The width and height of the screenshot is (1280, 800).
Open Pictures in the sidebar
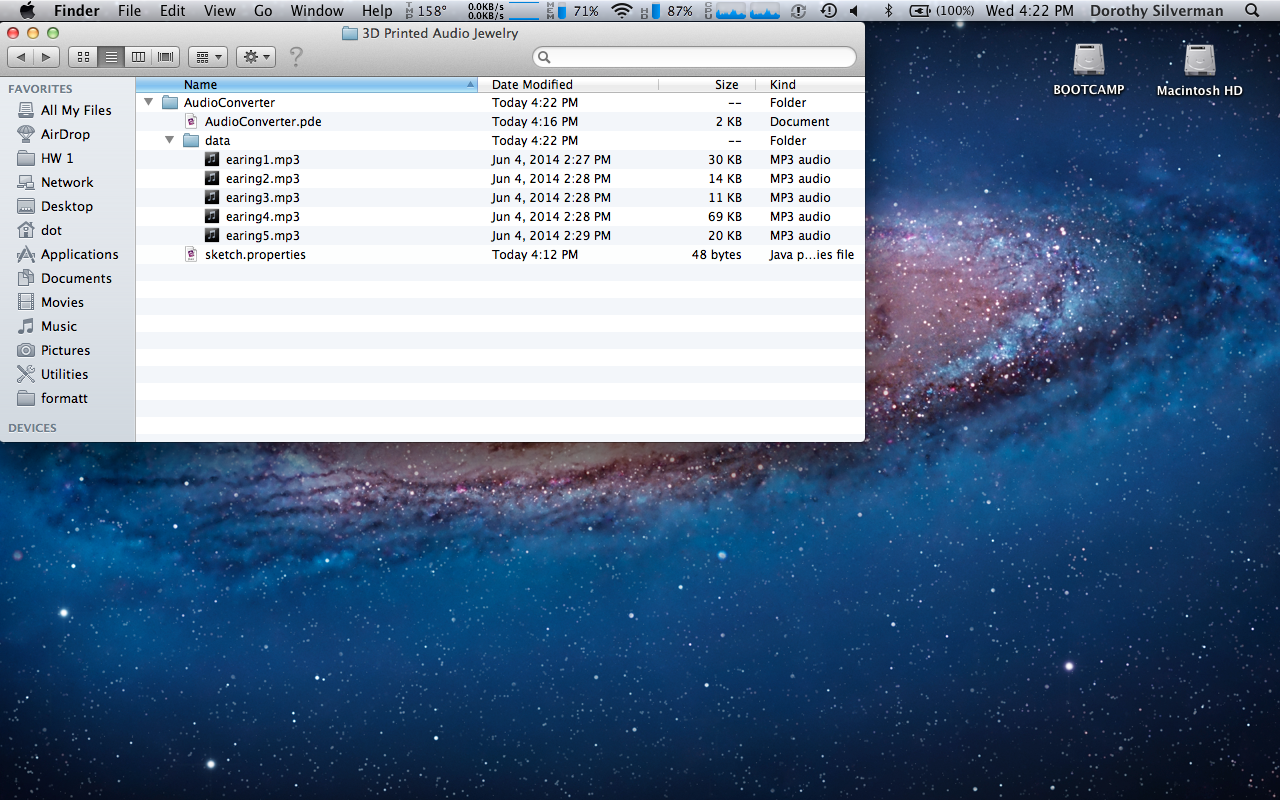pyautogui.click(x=54, y=350)
